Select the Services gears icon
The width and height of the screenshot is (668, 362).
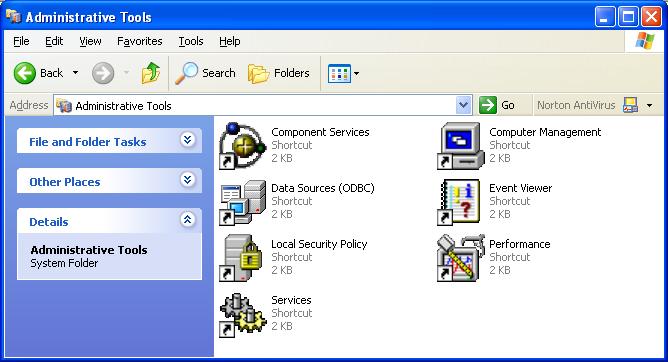243,315
